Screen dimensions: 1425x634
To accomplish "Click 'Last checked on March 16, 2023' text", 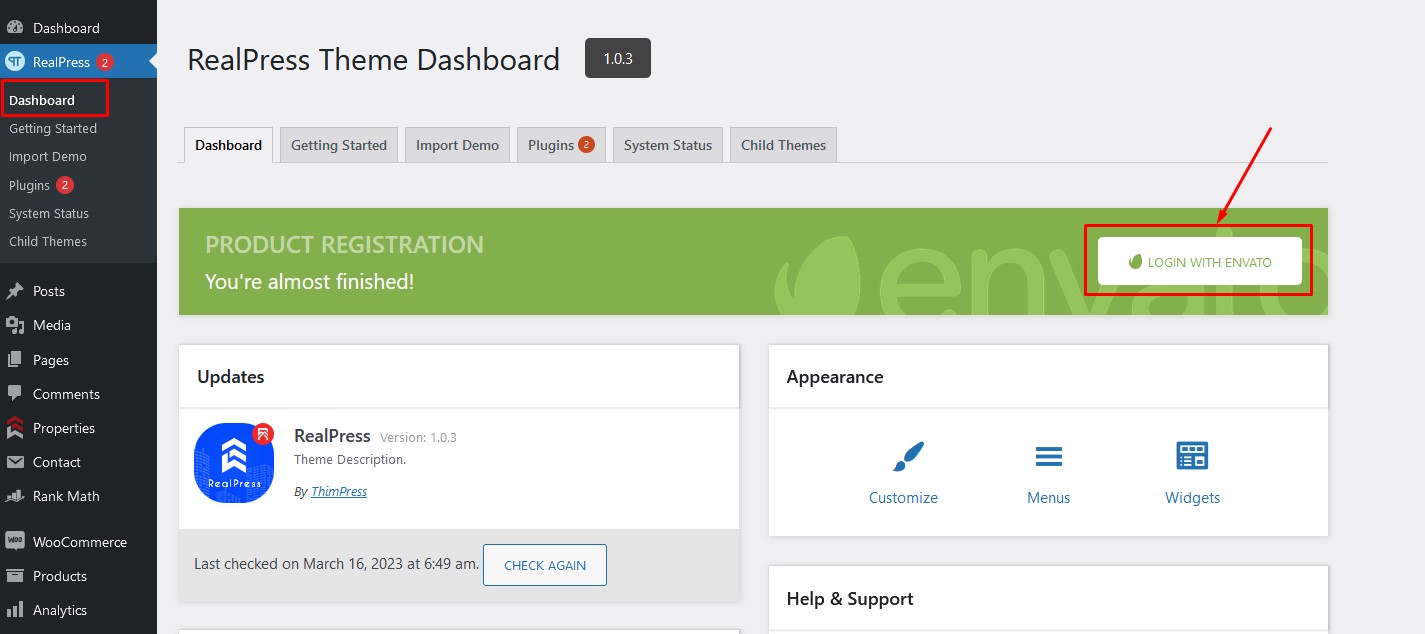I will 336,564.
